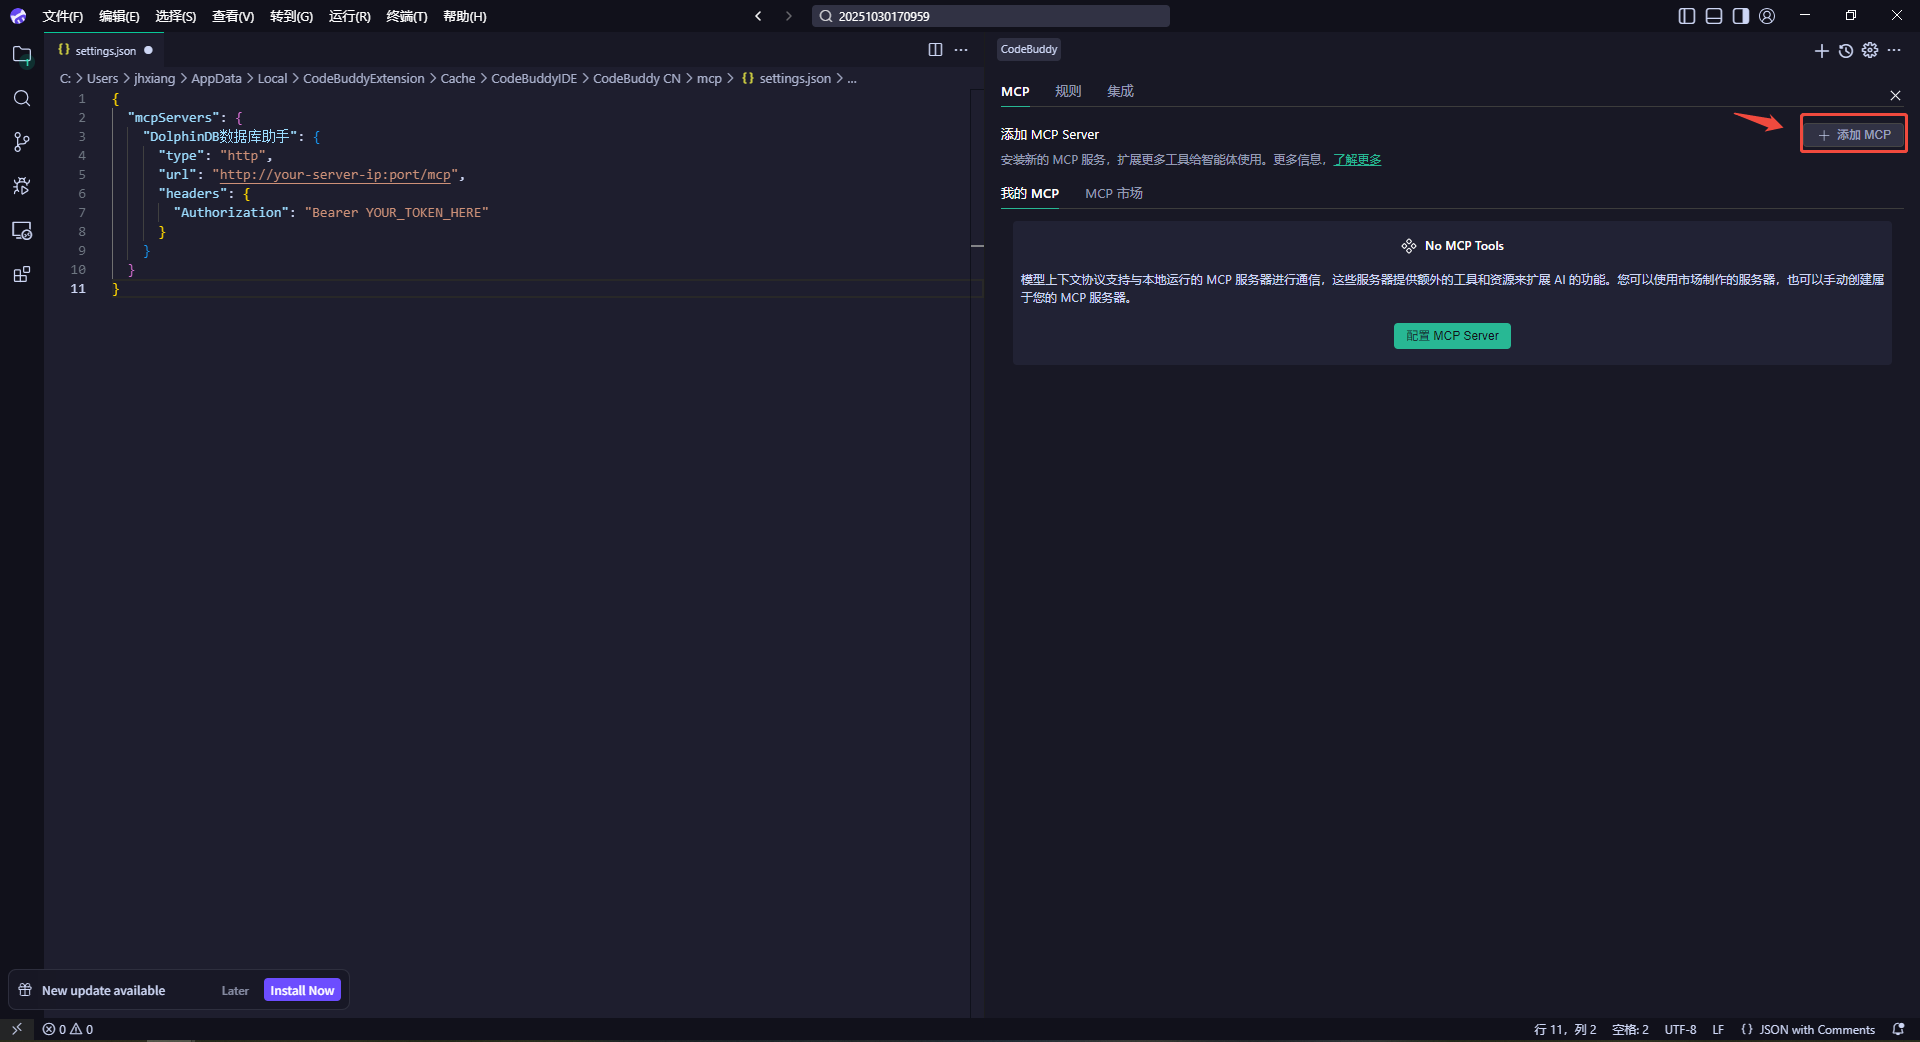1920x1042 pixels.
Task: Click the 添加 MCP button
Action: click(x=1854, y=134)
